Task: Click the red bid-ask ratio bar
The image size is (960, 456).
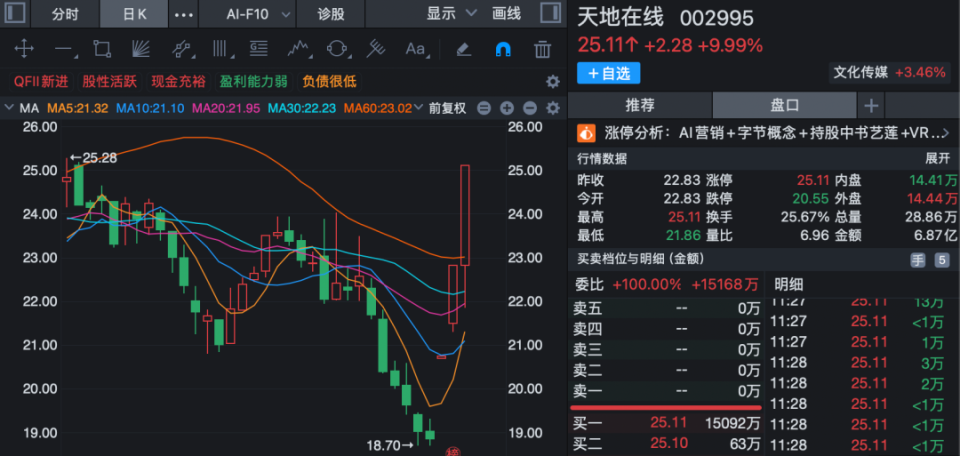Action: pos(666,408)
